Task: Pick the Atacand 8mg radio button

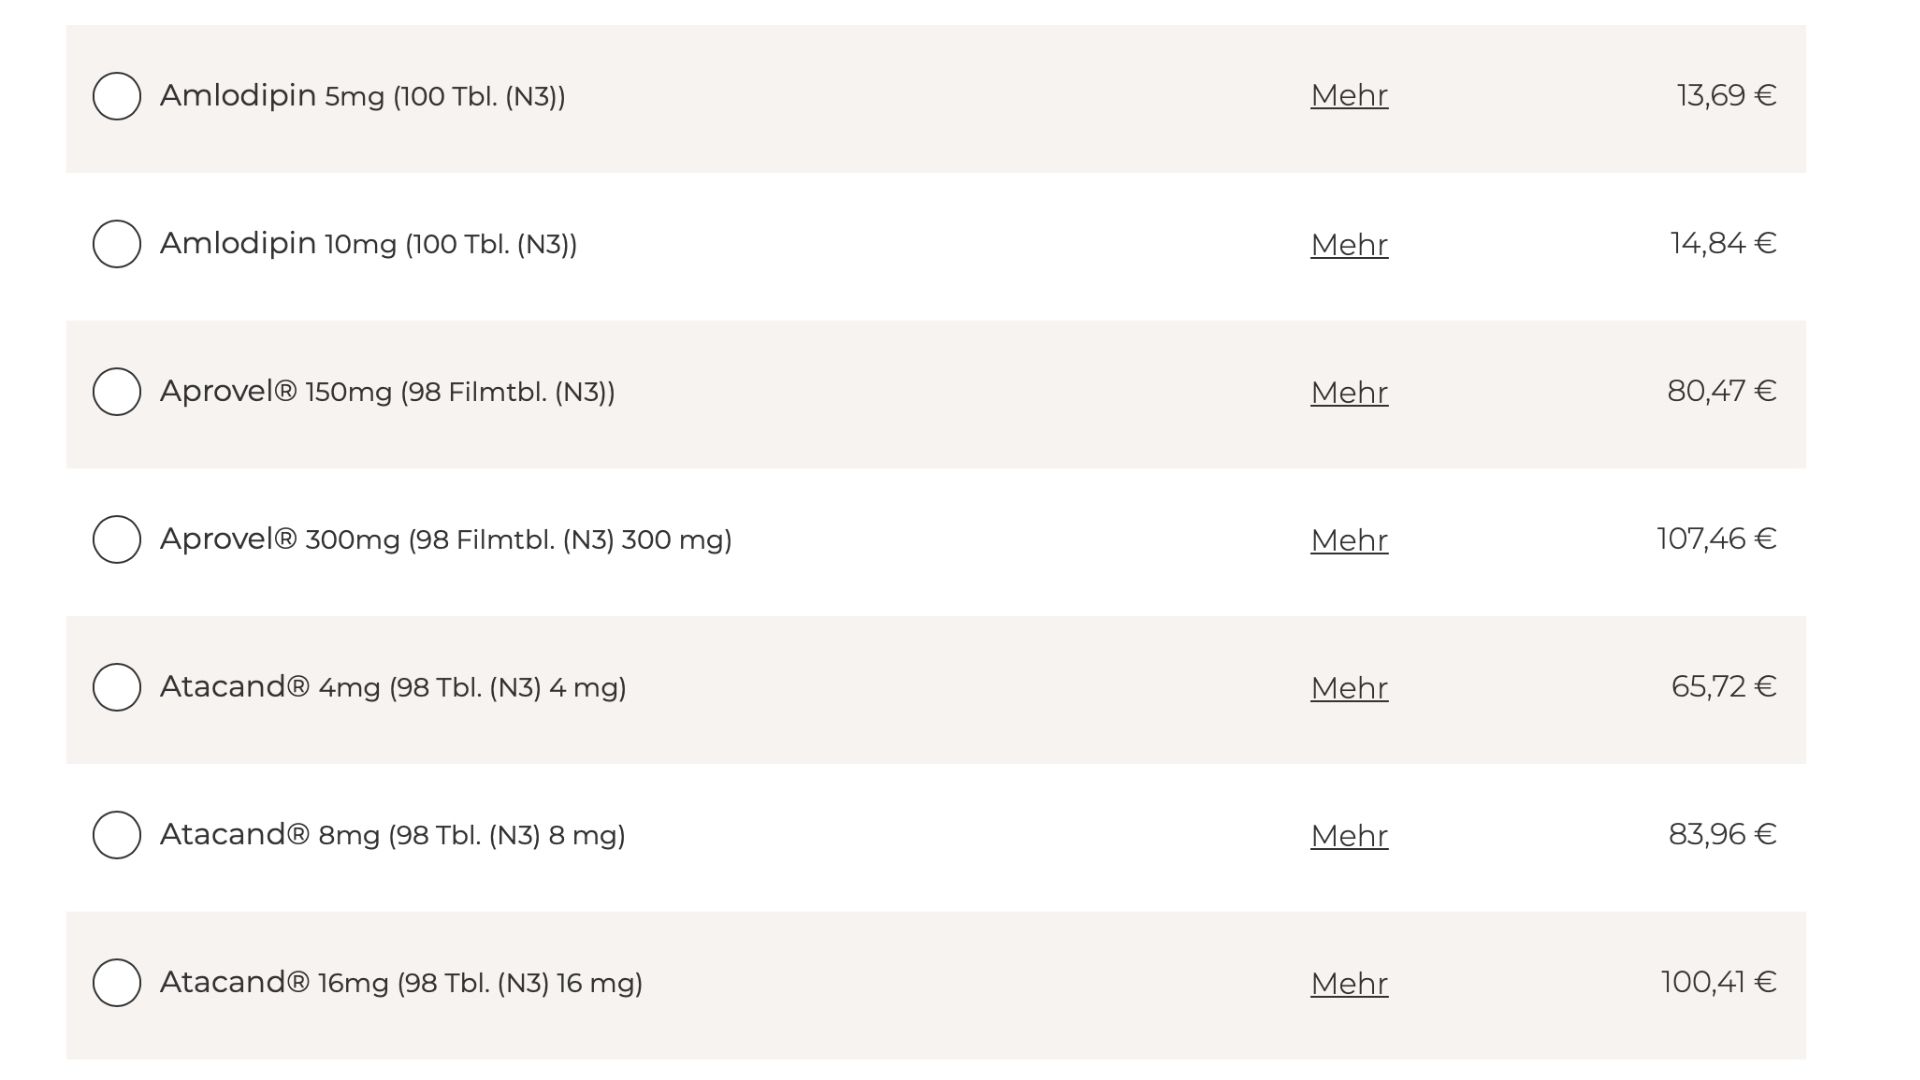Action: (x=116, y=835)
